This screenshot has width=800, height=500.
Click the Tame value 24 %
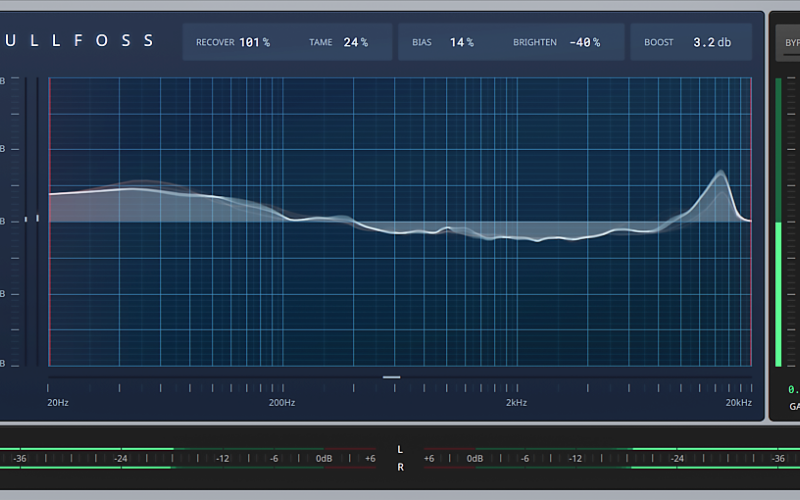point(356,42)
